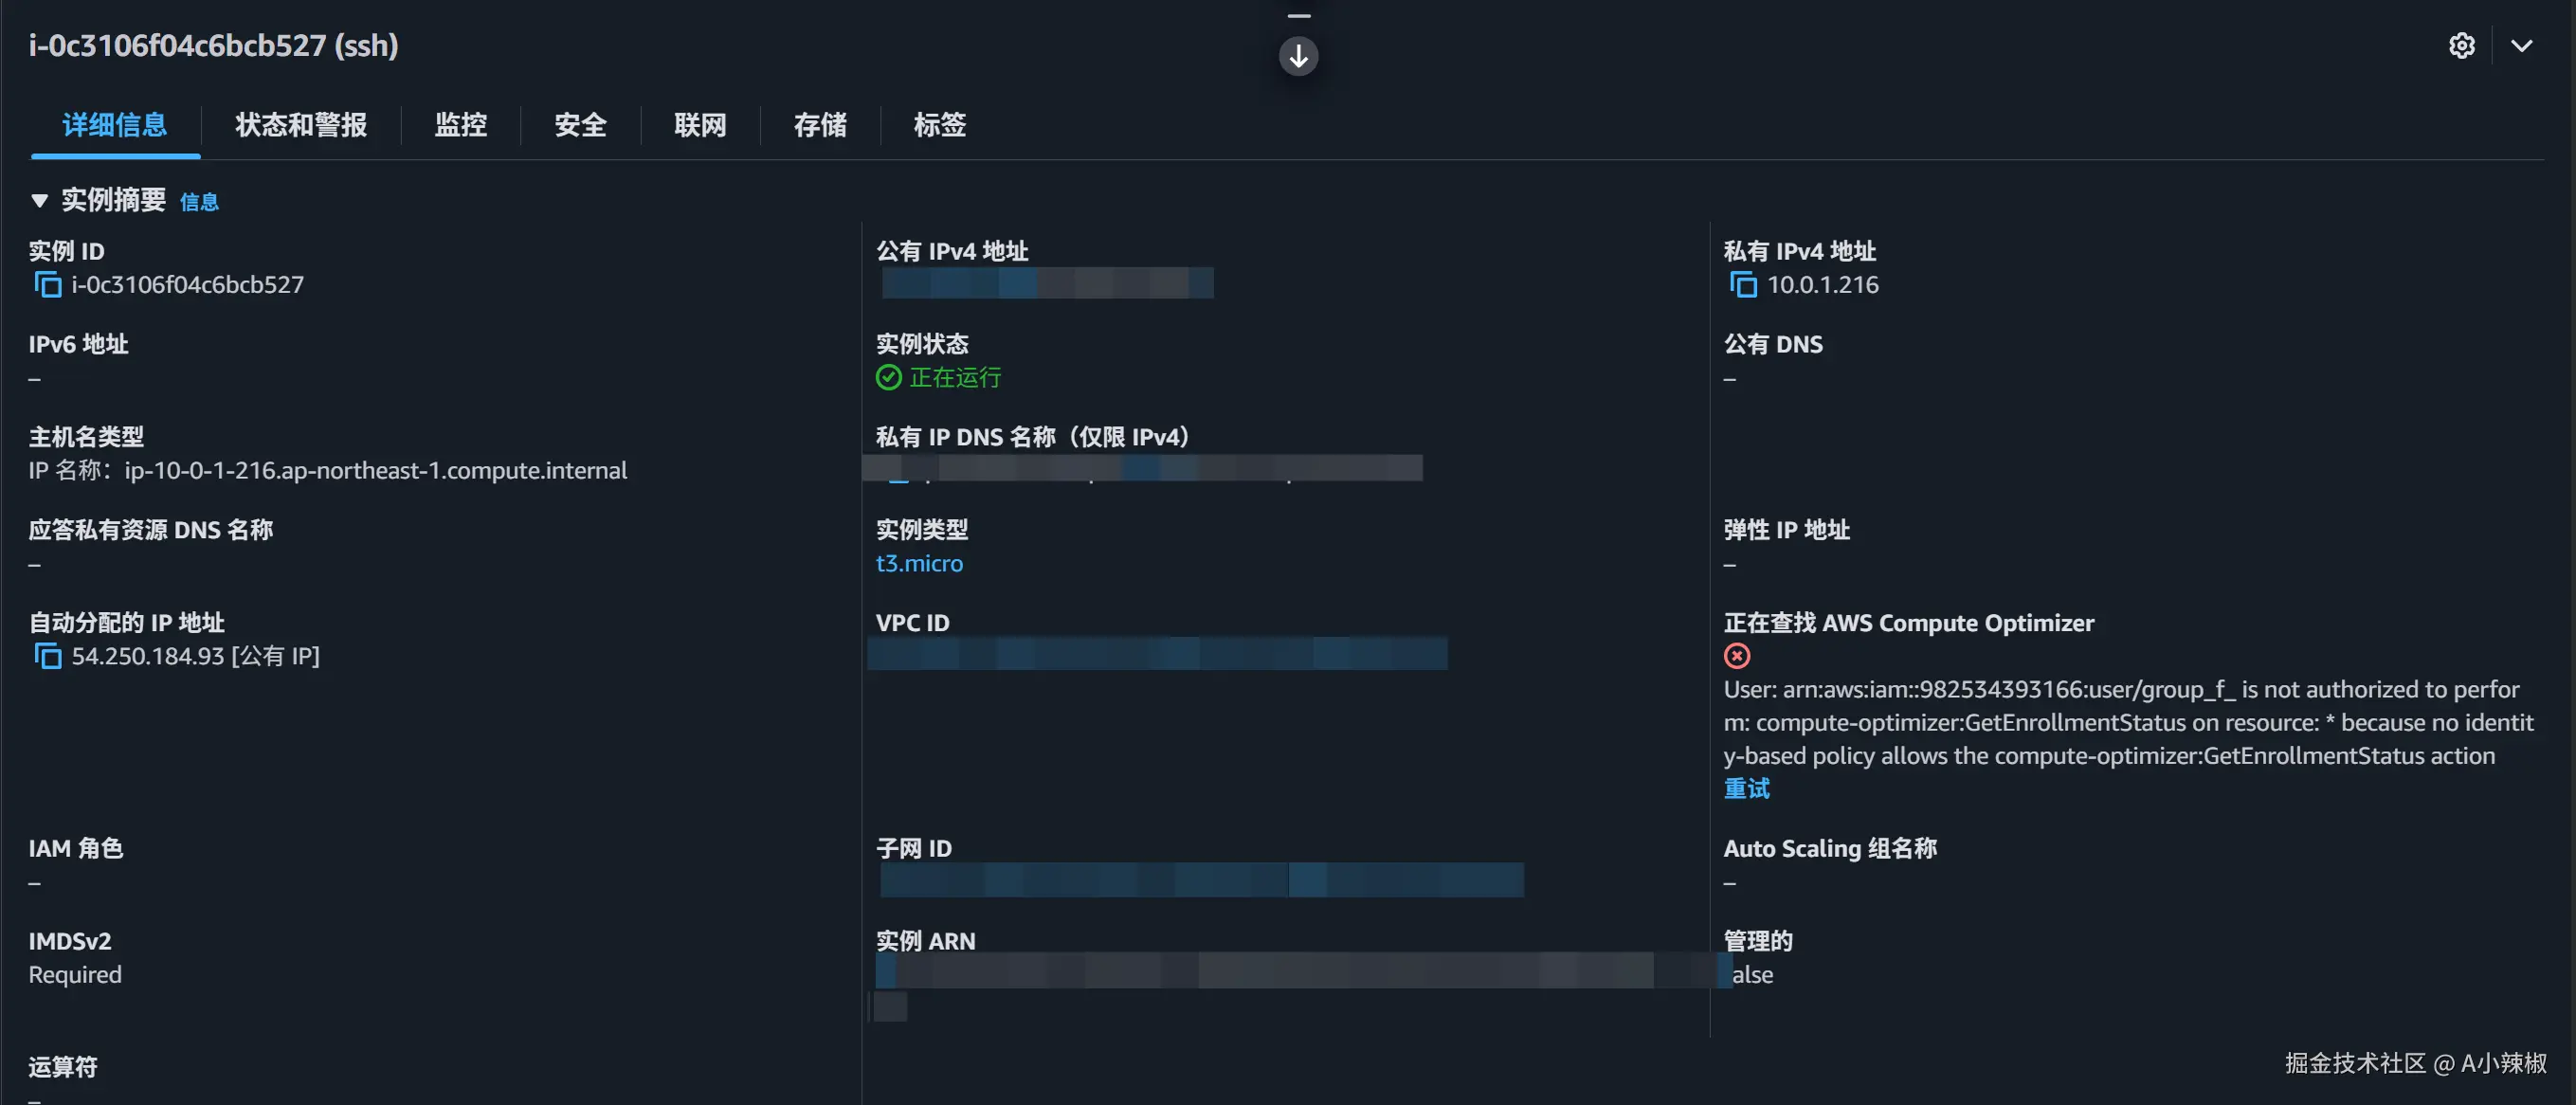This screenshot has height=1105, width=2576.
Task: Open the 信息 link beside 实例摘要
Action: (x=199, y=202)
